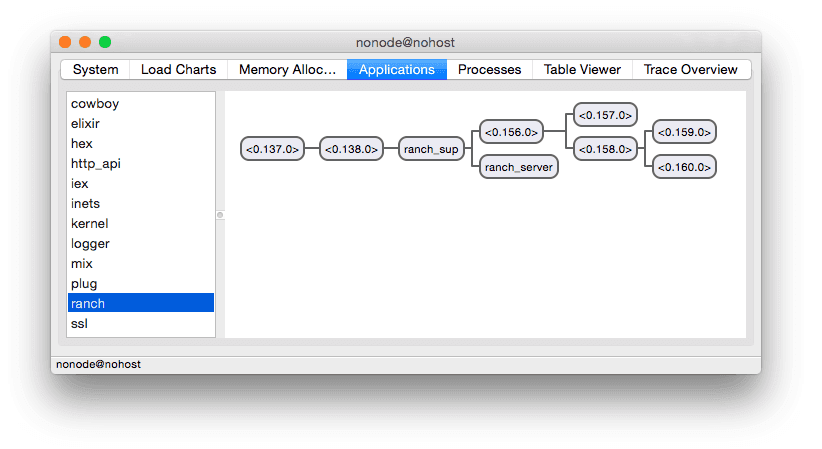Select plug in the application list
The height and width of the screenshot is (449, 822).
point(84,283)
